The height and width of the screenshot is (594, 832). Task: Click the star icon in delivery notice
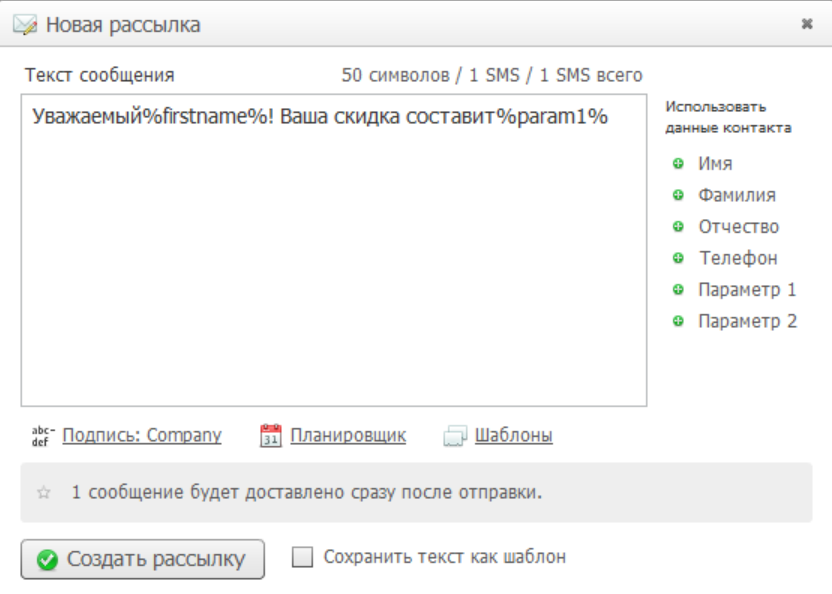(43, 493)
